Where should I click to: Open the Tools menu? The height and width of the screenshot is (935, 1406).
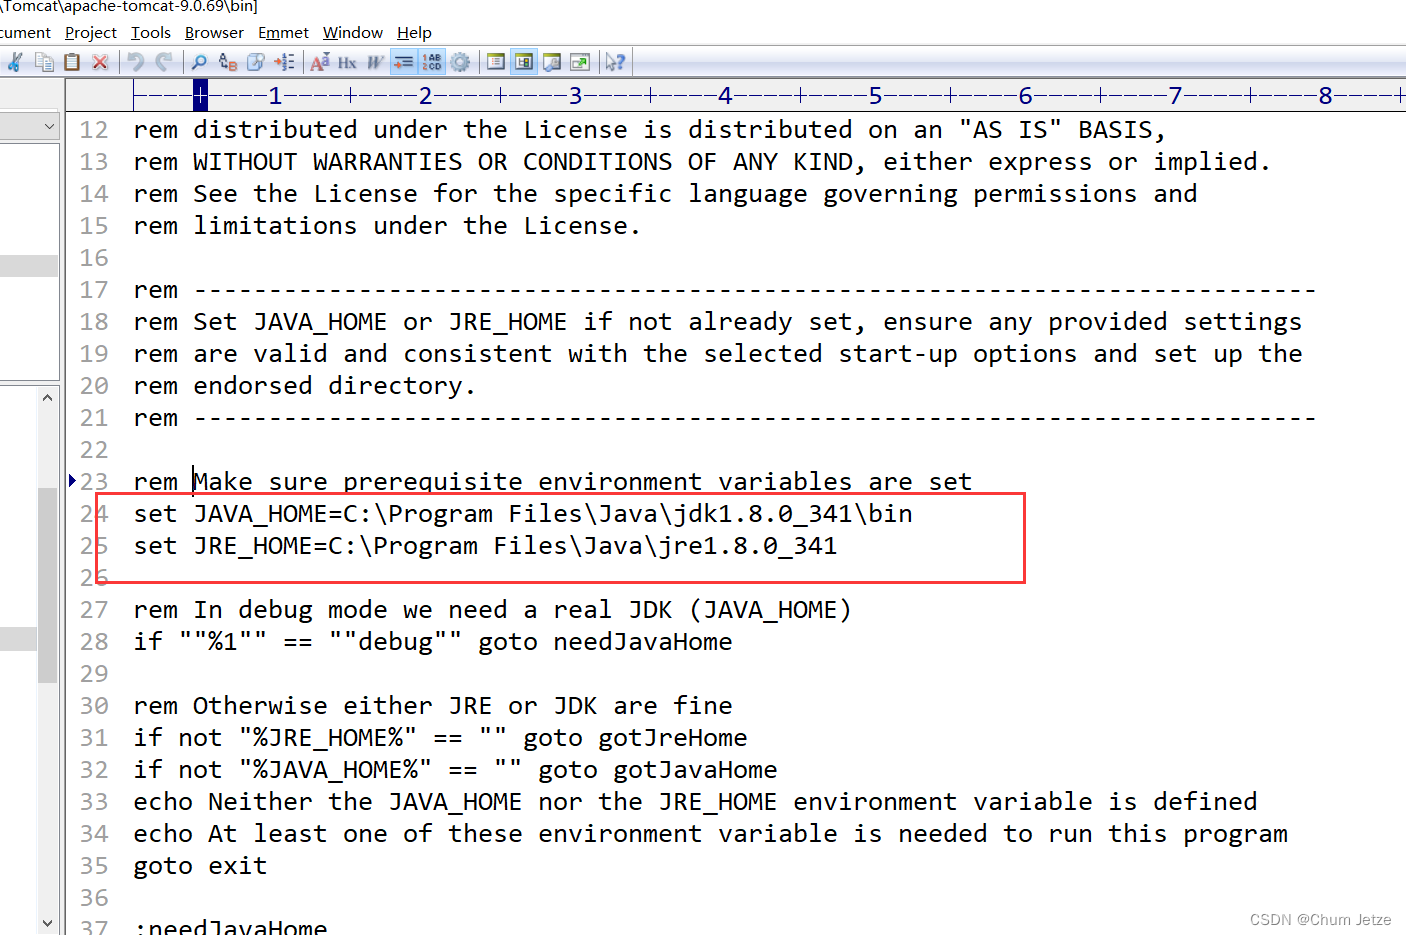pos(150,32)
